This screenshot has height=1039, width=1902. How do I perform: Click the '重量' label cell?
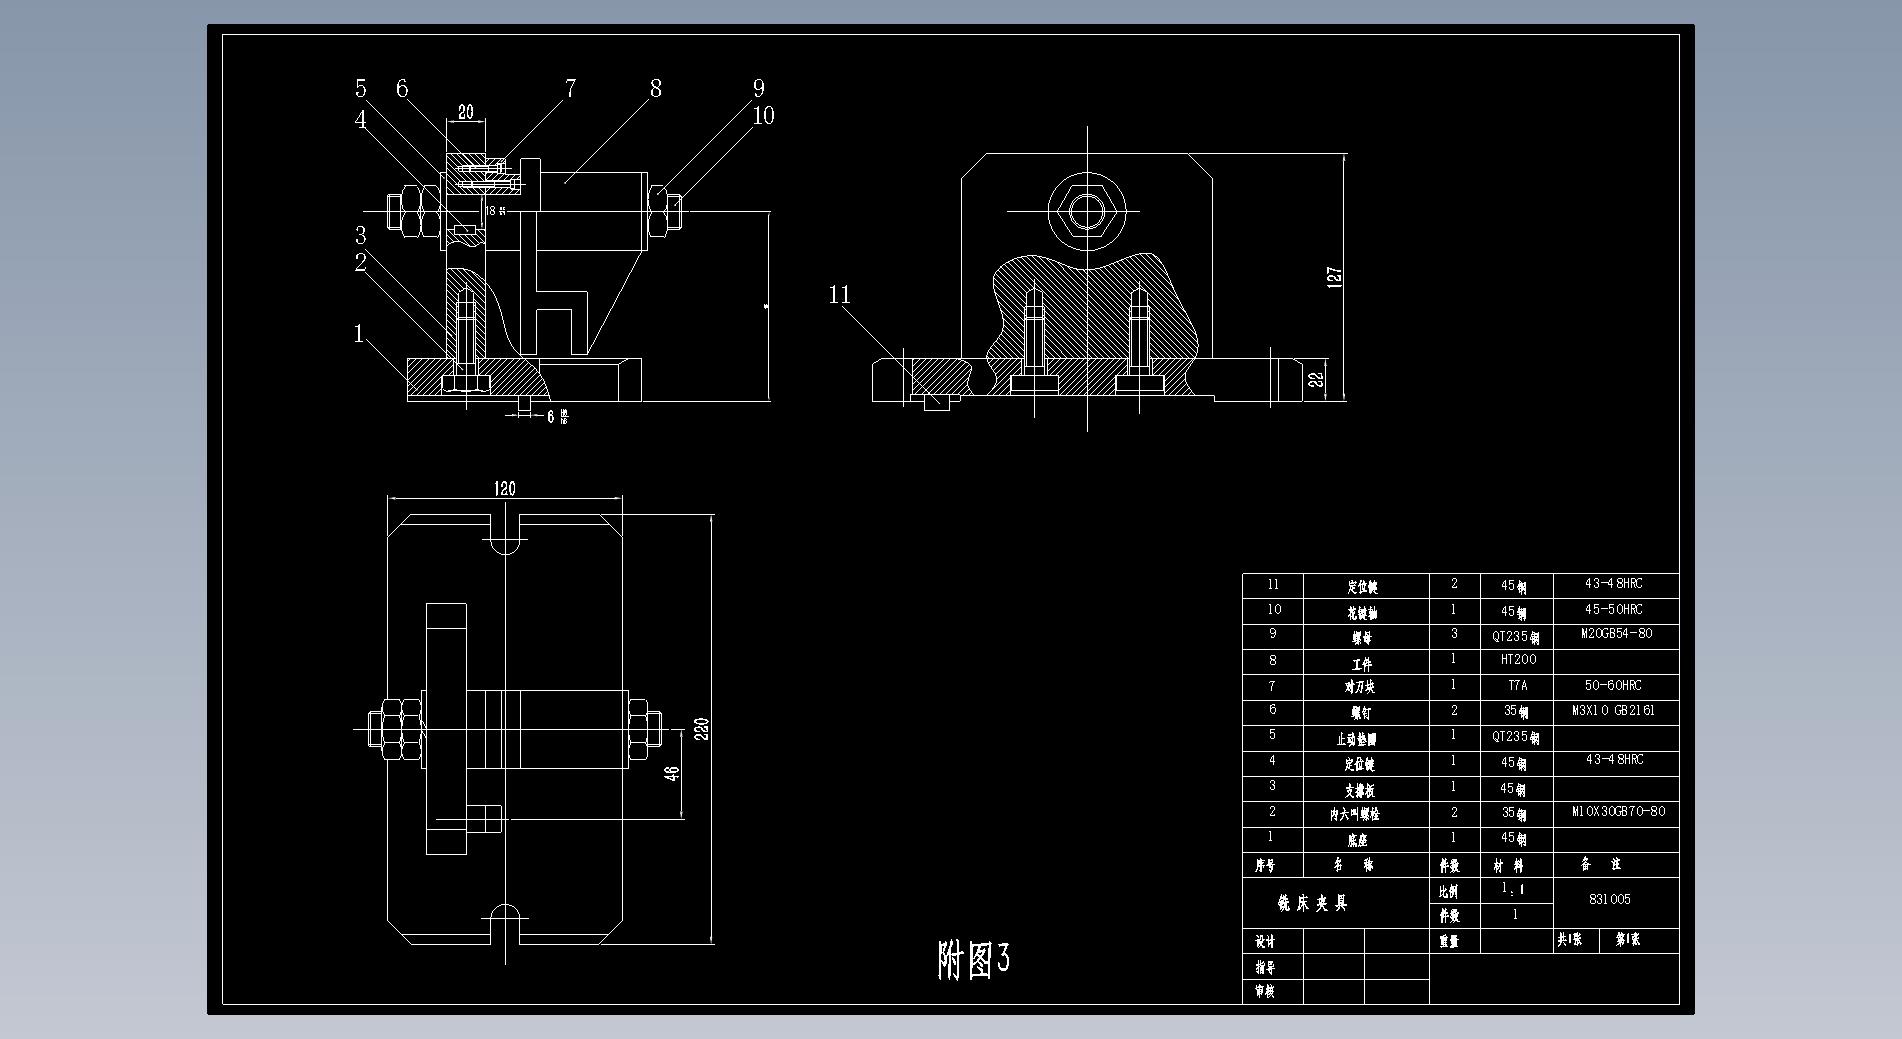(1448, 941)
